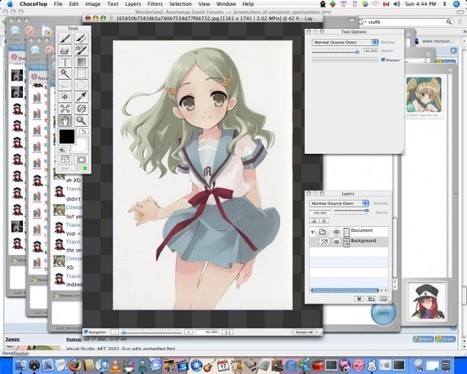Select the second brush tool beside Brush
This screenshot has height=374, width=467.
(x=81, y=39)
